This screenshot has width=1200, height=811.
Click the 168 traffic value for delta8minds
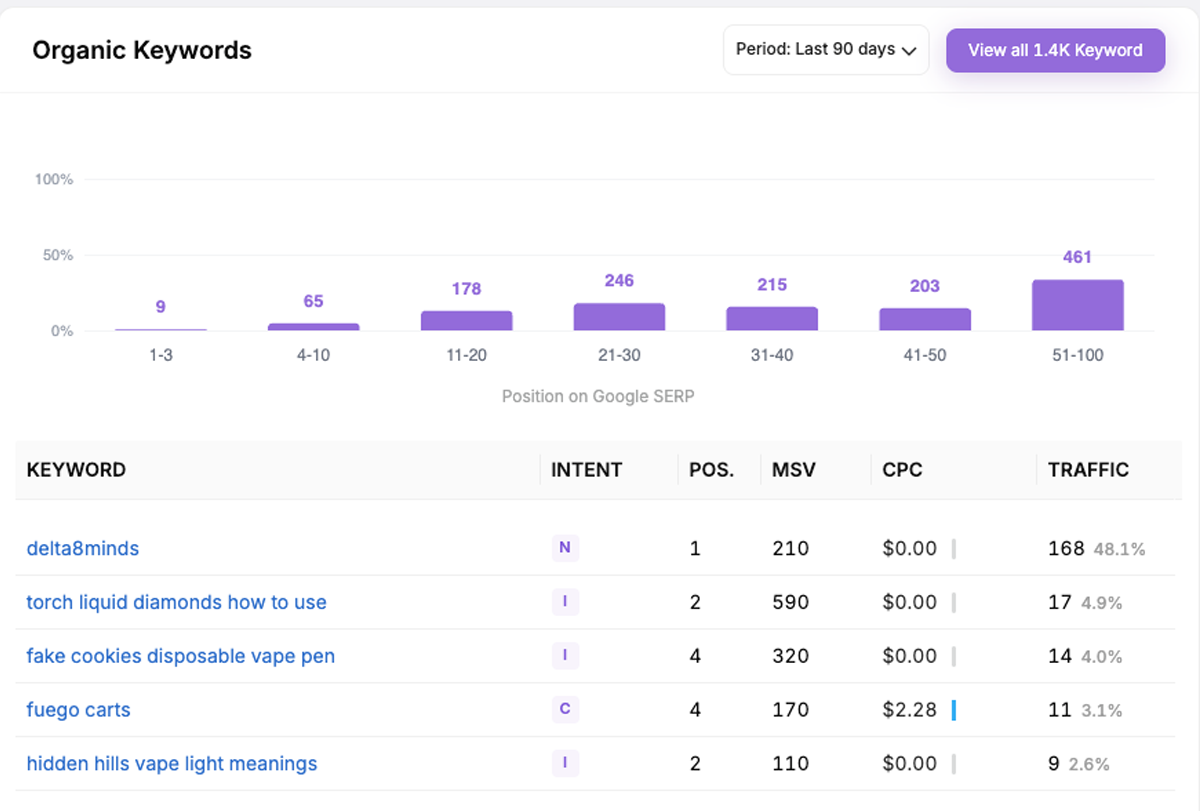(1066, 548)
